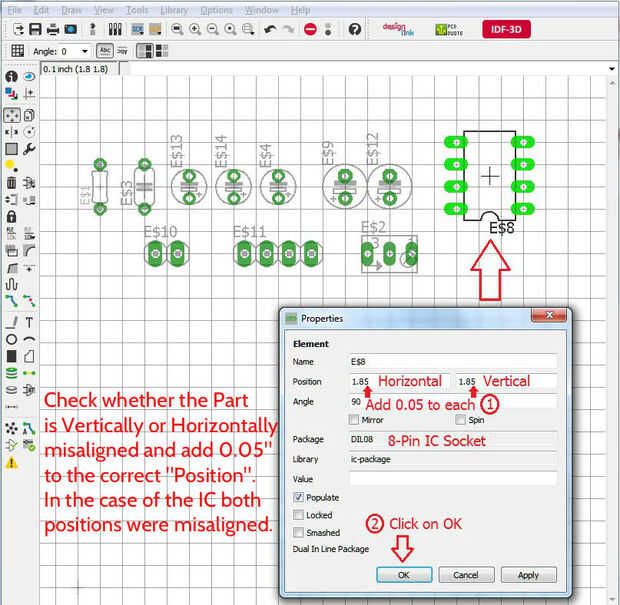Open the Library menu
The height and width of the screenshot is (605, 620).
pos(174,10)
